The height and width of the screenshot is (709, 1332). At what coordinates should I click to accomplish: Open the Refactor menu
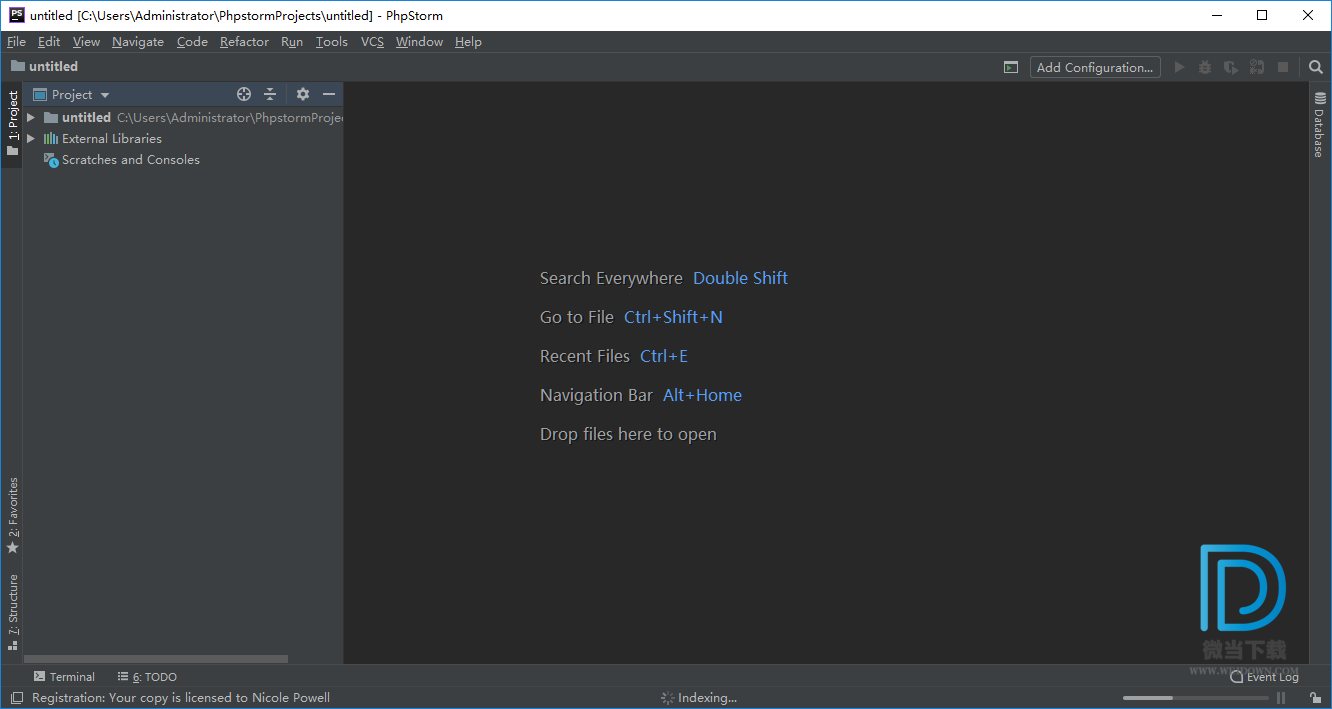244,42
